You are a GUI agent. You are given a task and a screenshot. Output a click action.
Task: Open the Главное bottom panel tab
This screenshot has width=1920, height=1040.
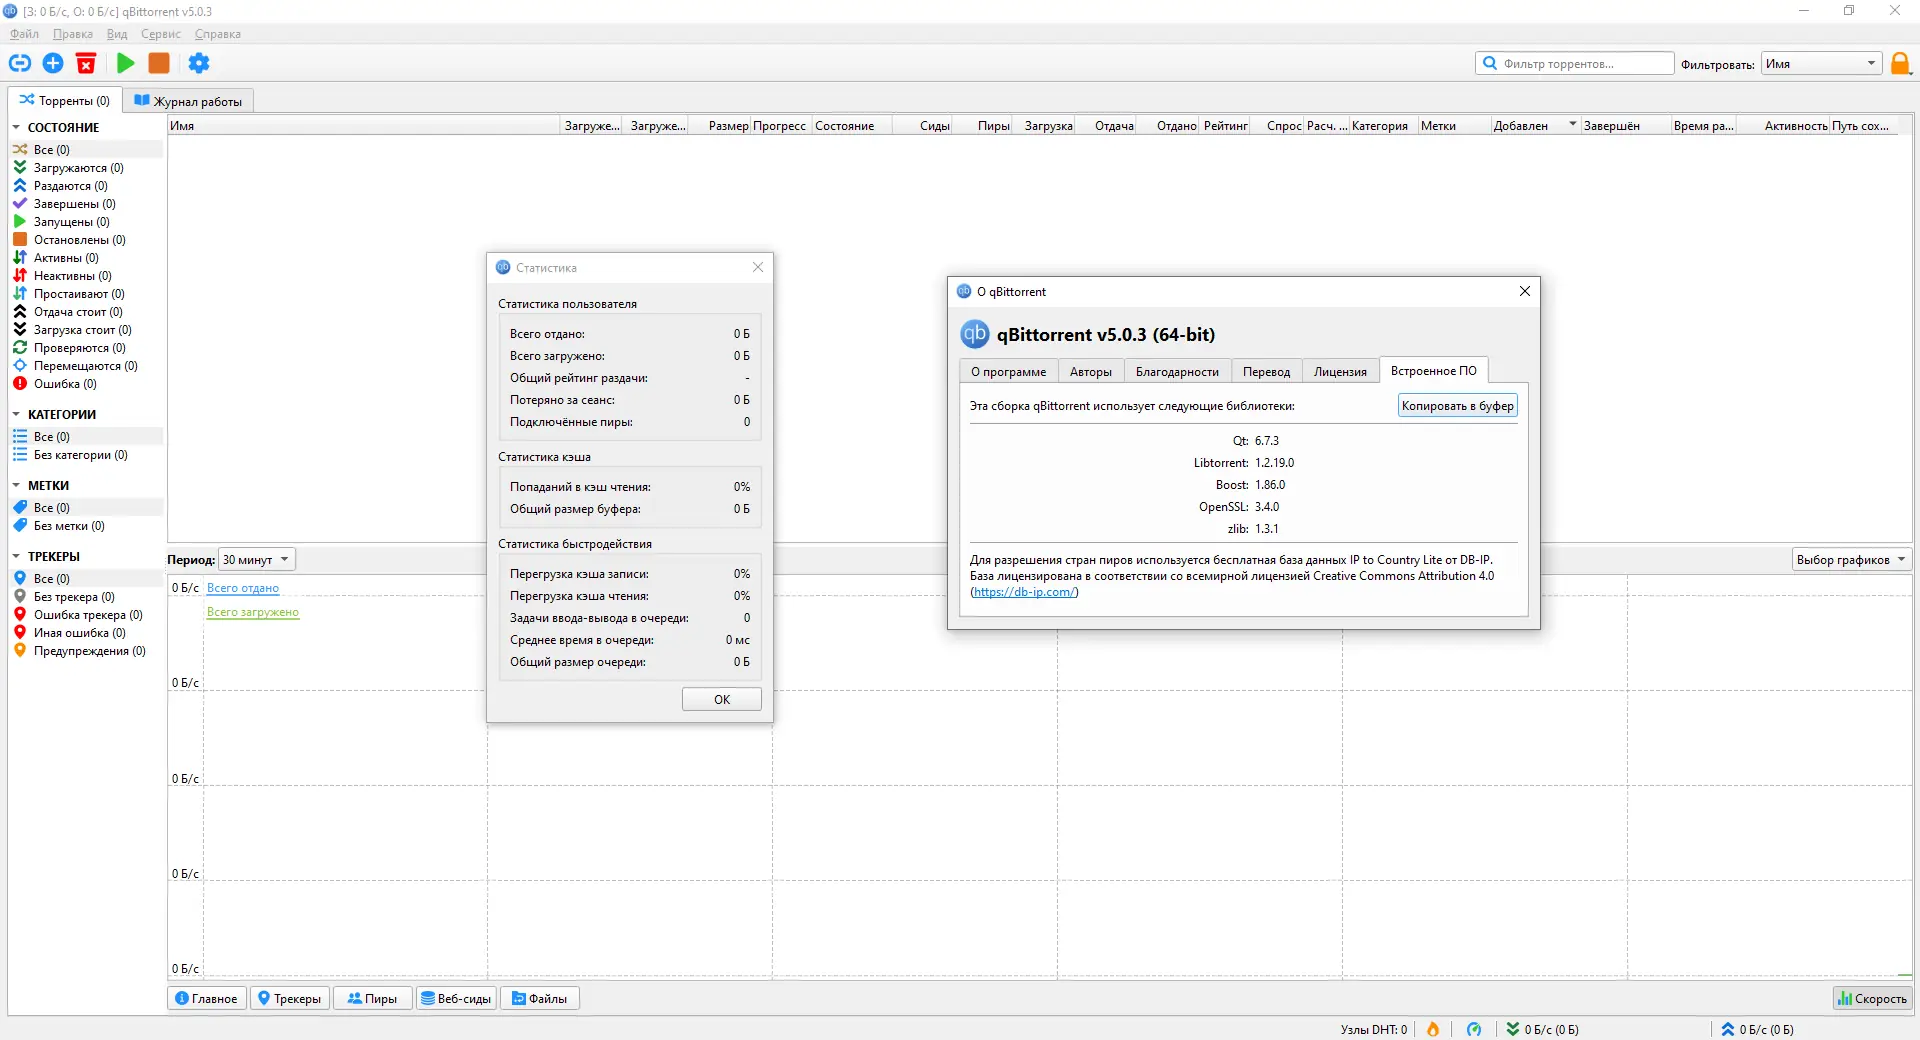tap(207, 999)
